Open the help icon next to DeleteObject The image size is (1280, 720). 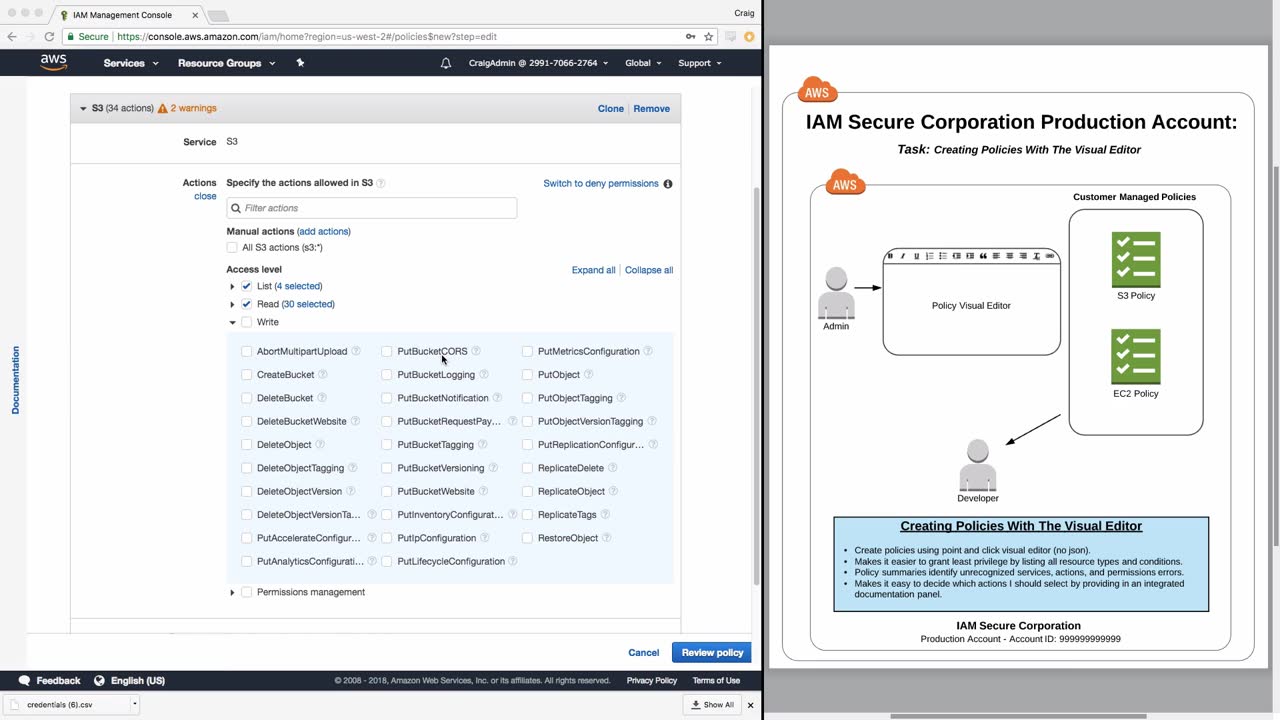coord(320,445)
